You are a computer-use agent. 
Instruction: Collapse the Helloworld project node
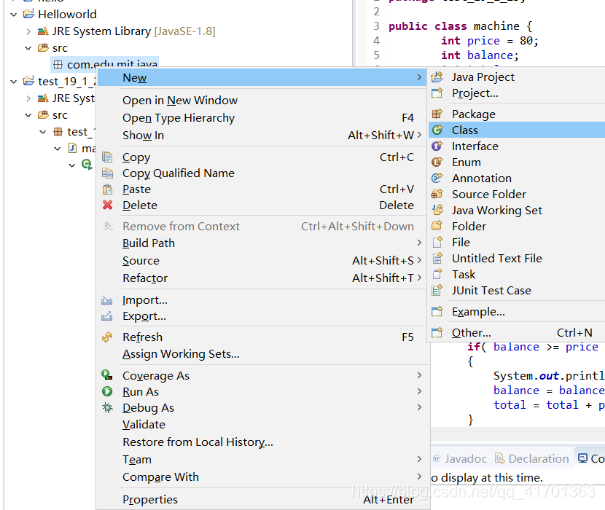(14, 14)
